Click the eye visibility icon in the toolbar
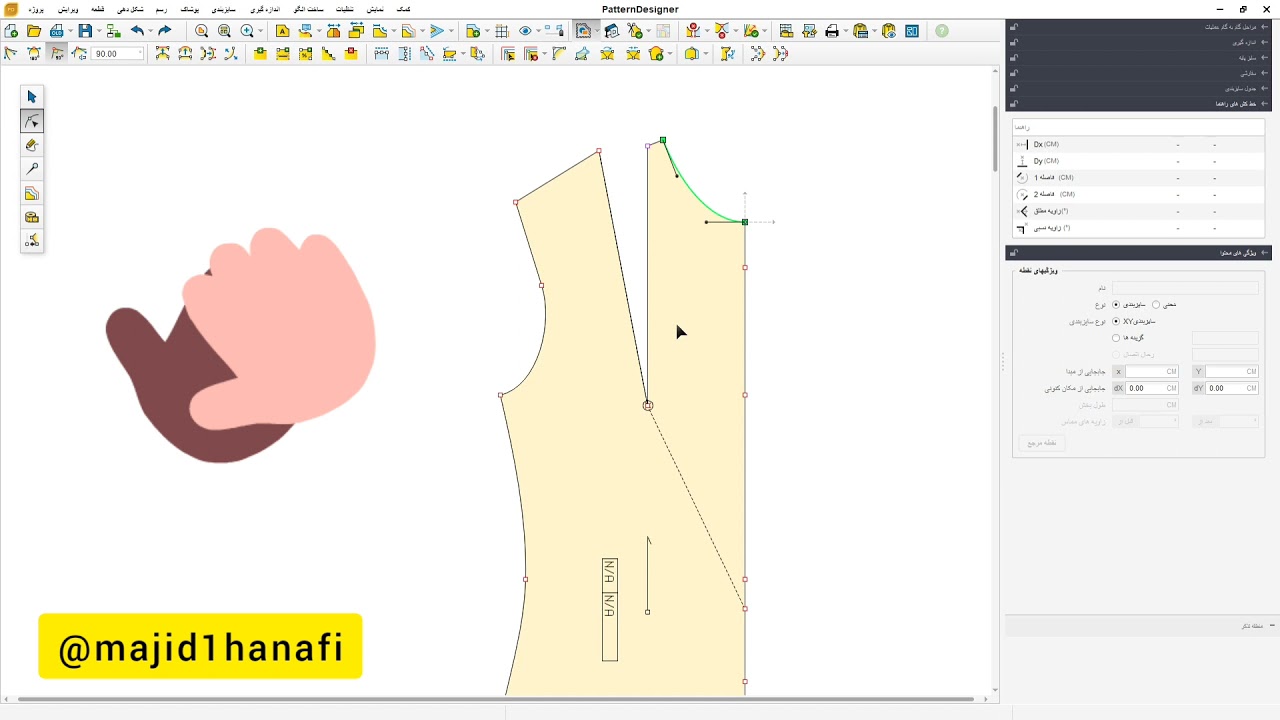The image size is (1280, 720). coord(525,31)
